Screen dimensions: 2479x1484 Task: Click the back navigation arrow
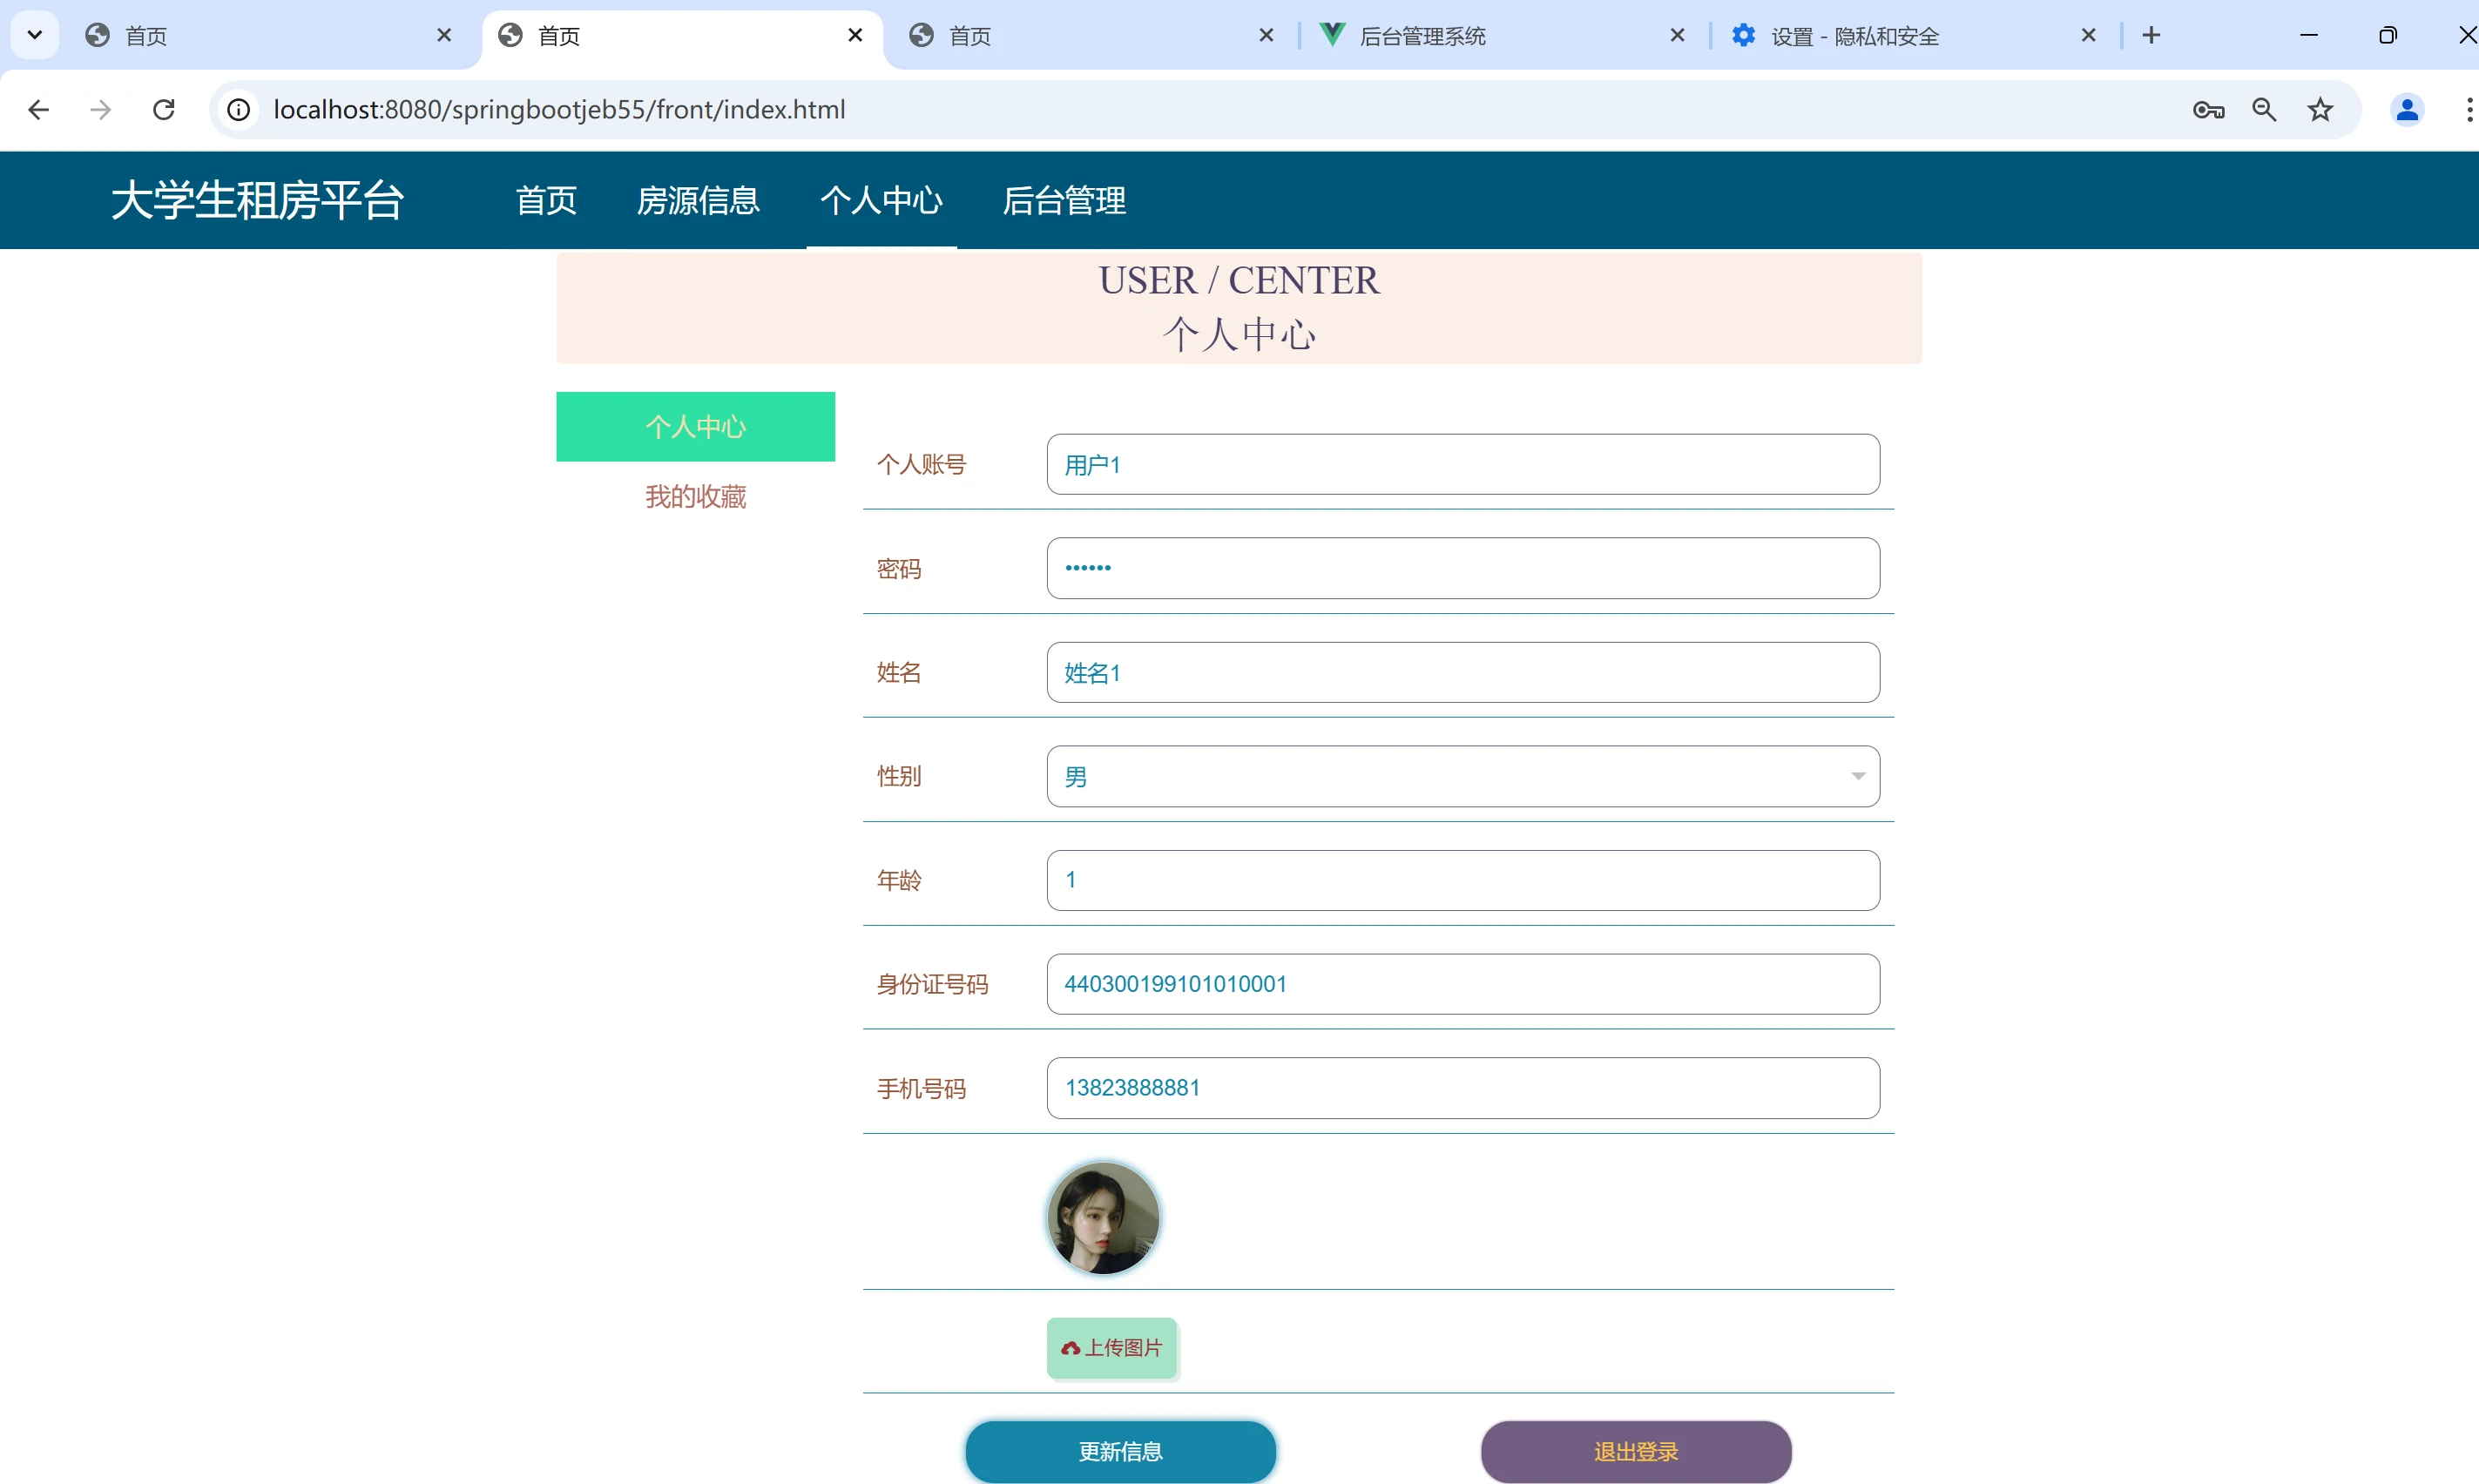[x=38, y=109]
